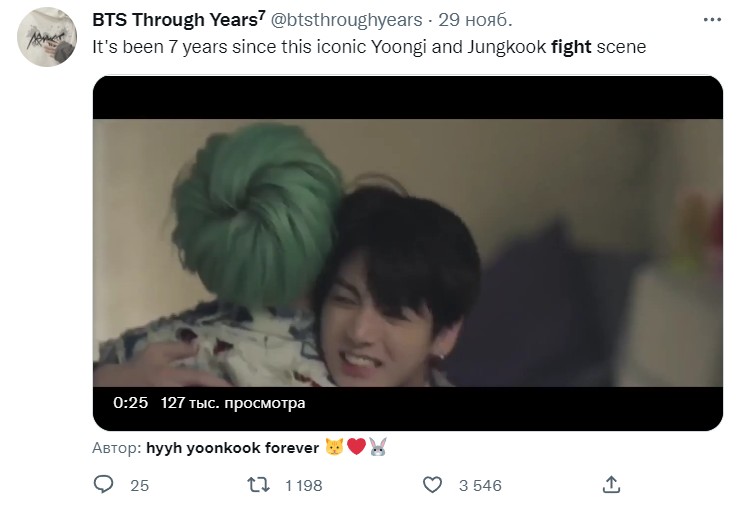This screenshot has width=739, height=507.
Task: Click the reply count 25
Action: tap(140, 486)
